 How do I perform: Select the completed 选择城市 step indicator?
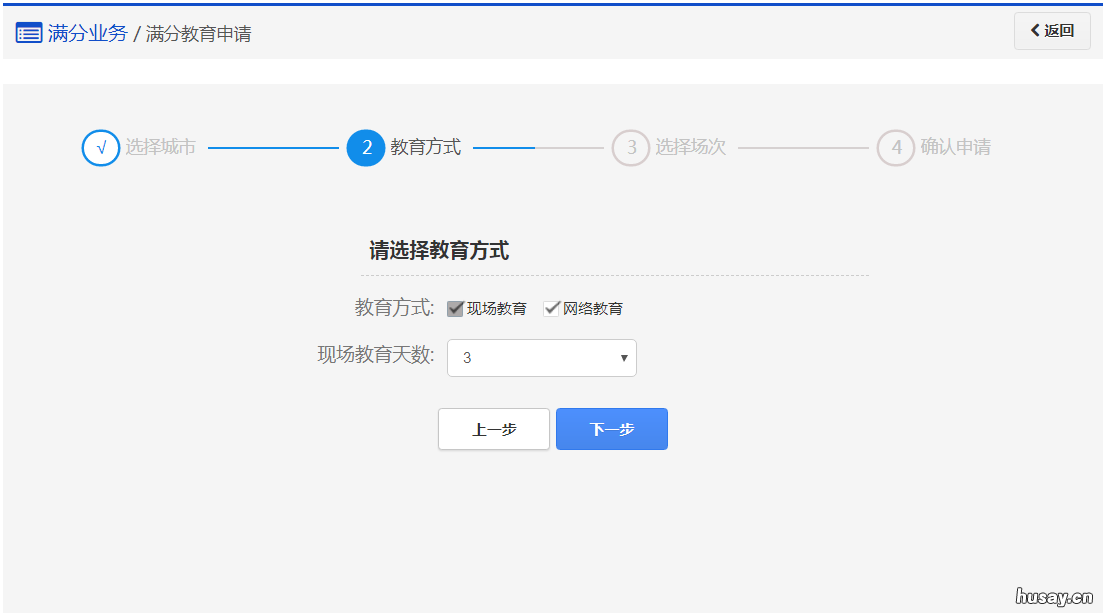pos(100,147)
